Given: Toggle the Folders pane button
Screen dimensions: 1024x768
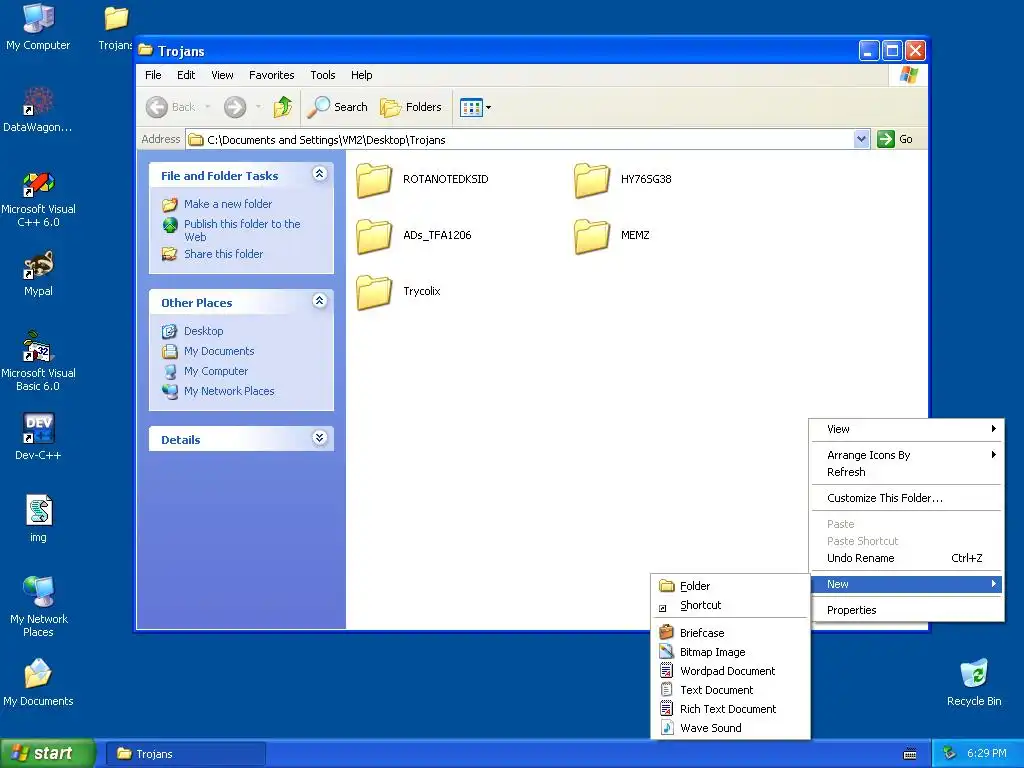Looking at the screenshot, I should pyautogui.click(x=411, y=106).
